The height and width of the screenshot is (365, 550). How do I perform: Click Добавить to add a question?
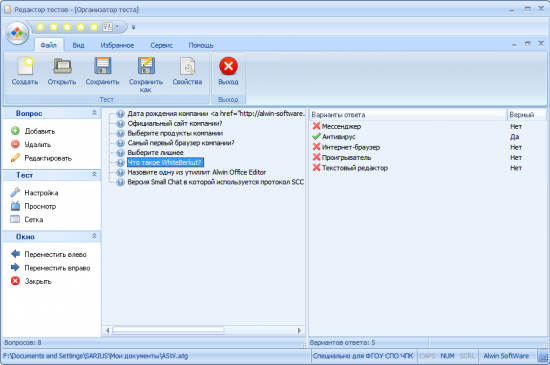[x=33, y=131]
